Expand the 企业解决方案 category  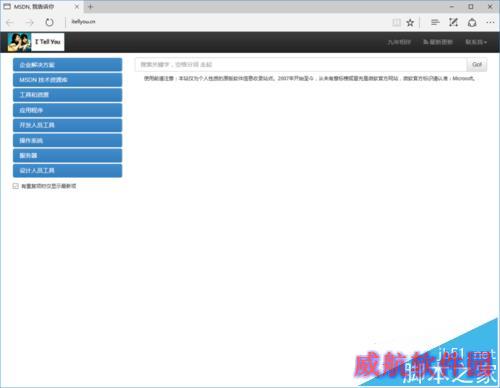[68, 65]
